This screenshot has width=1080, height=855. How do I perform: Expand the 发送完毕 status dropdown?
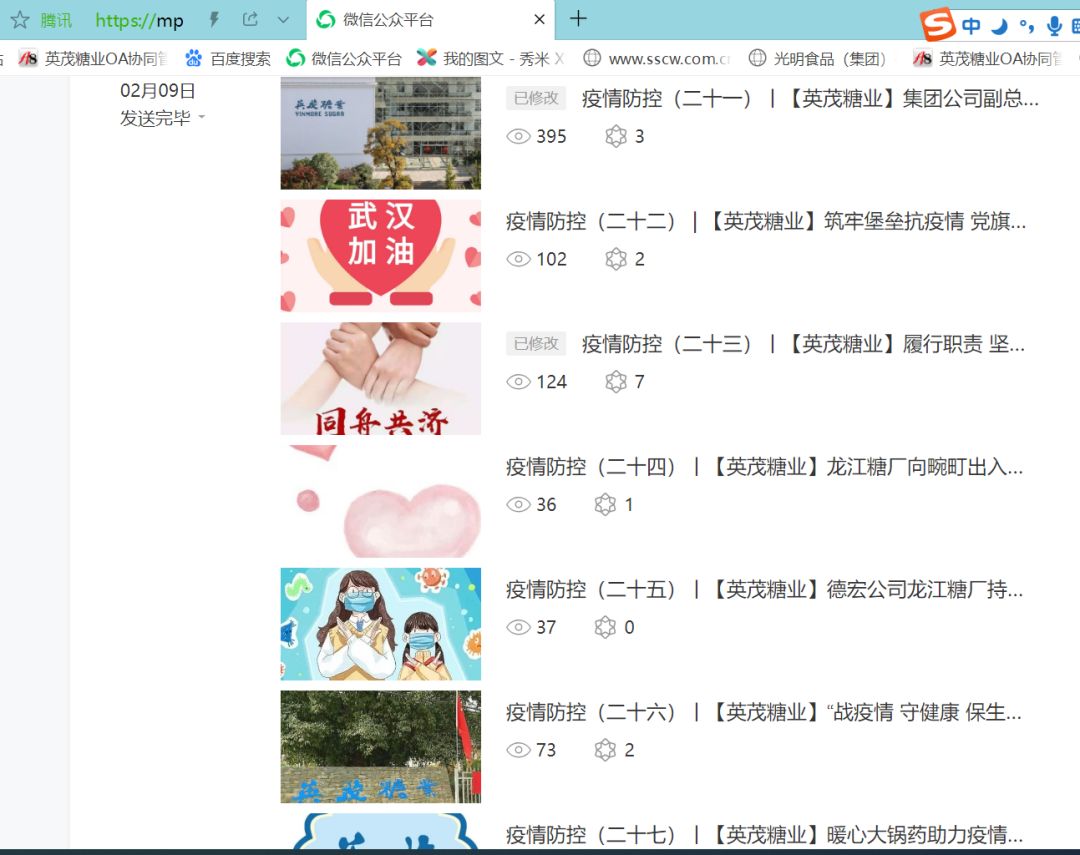[x=162, y=118]
